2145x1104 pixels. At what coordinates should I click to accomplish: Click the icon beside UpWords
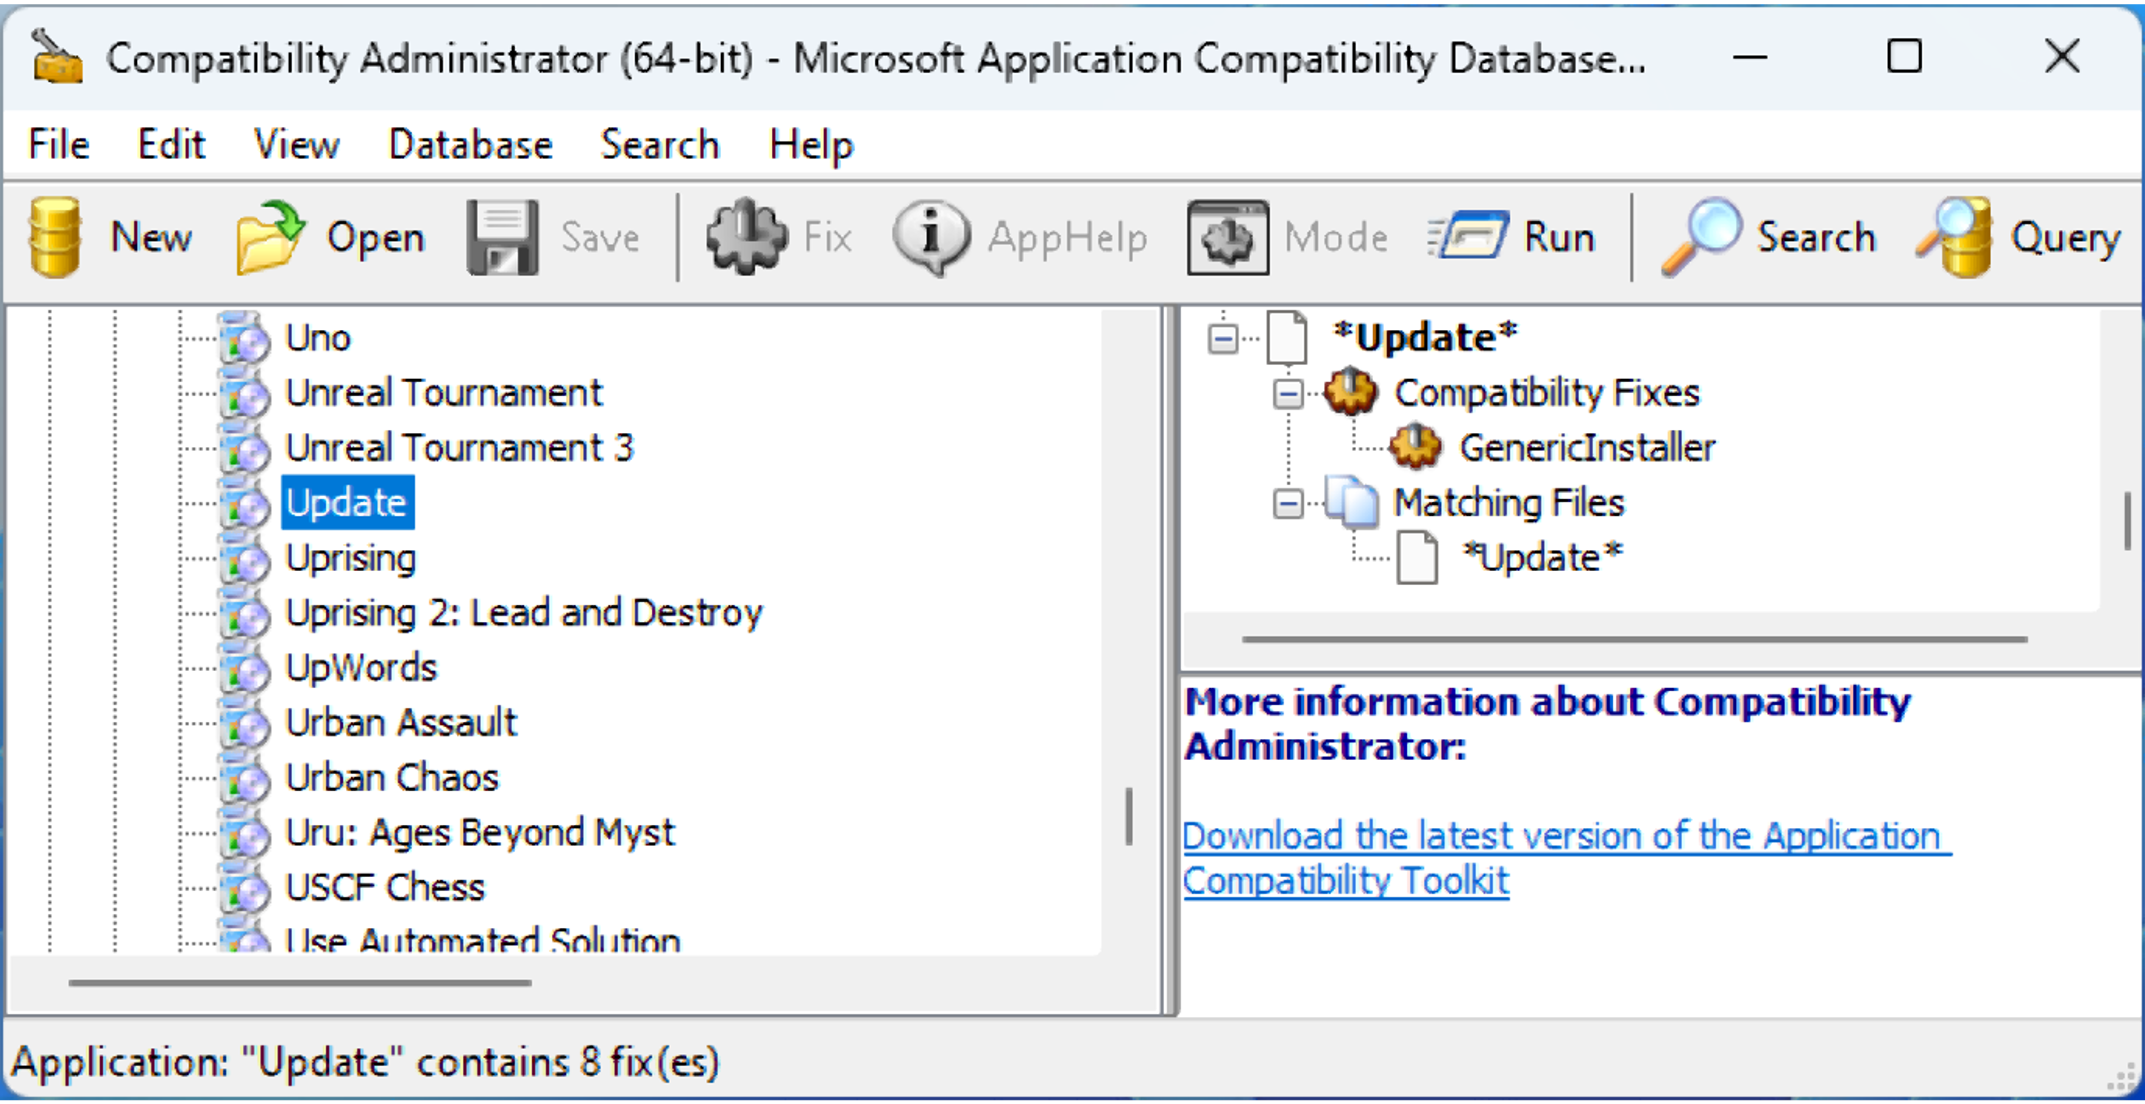coord(244,668)
